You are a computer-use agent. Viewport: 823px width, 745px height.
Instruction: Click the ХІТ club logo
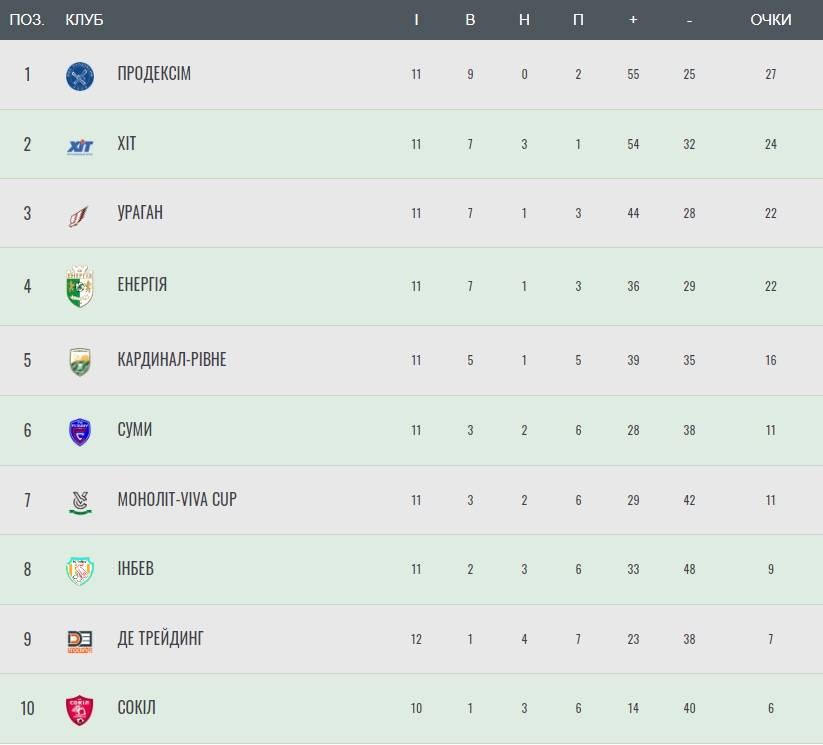pos(80,146)
